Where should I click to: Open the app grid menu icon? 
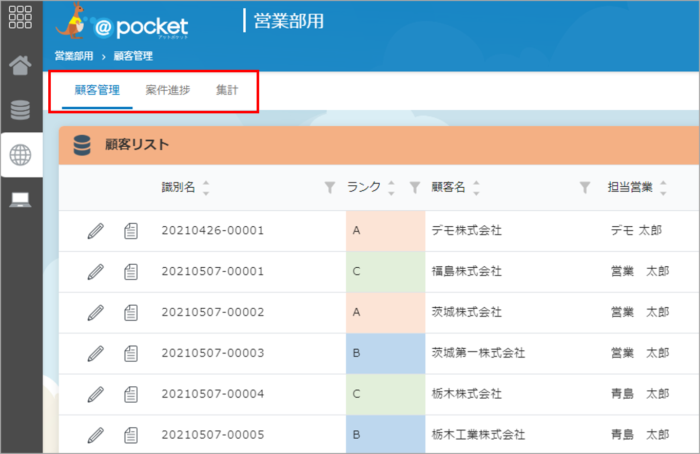[x=20, y=17]
